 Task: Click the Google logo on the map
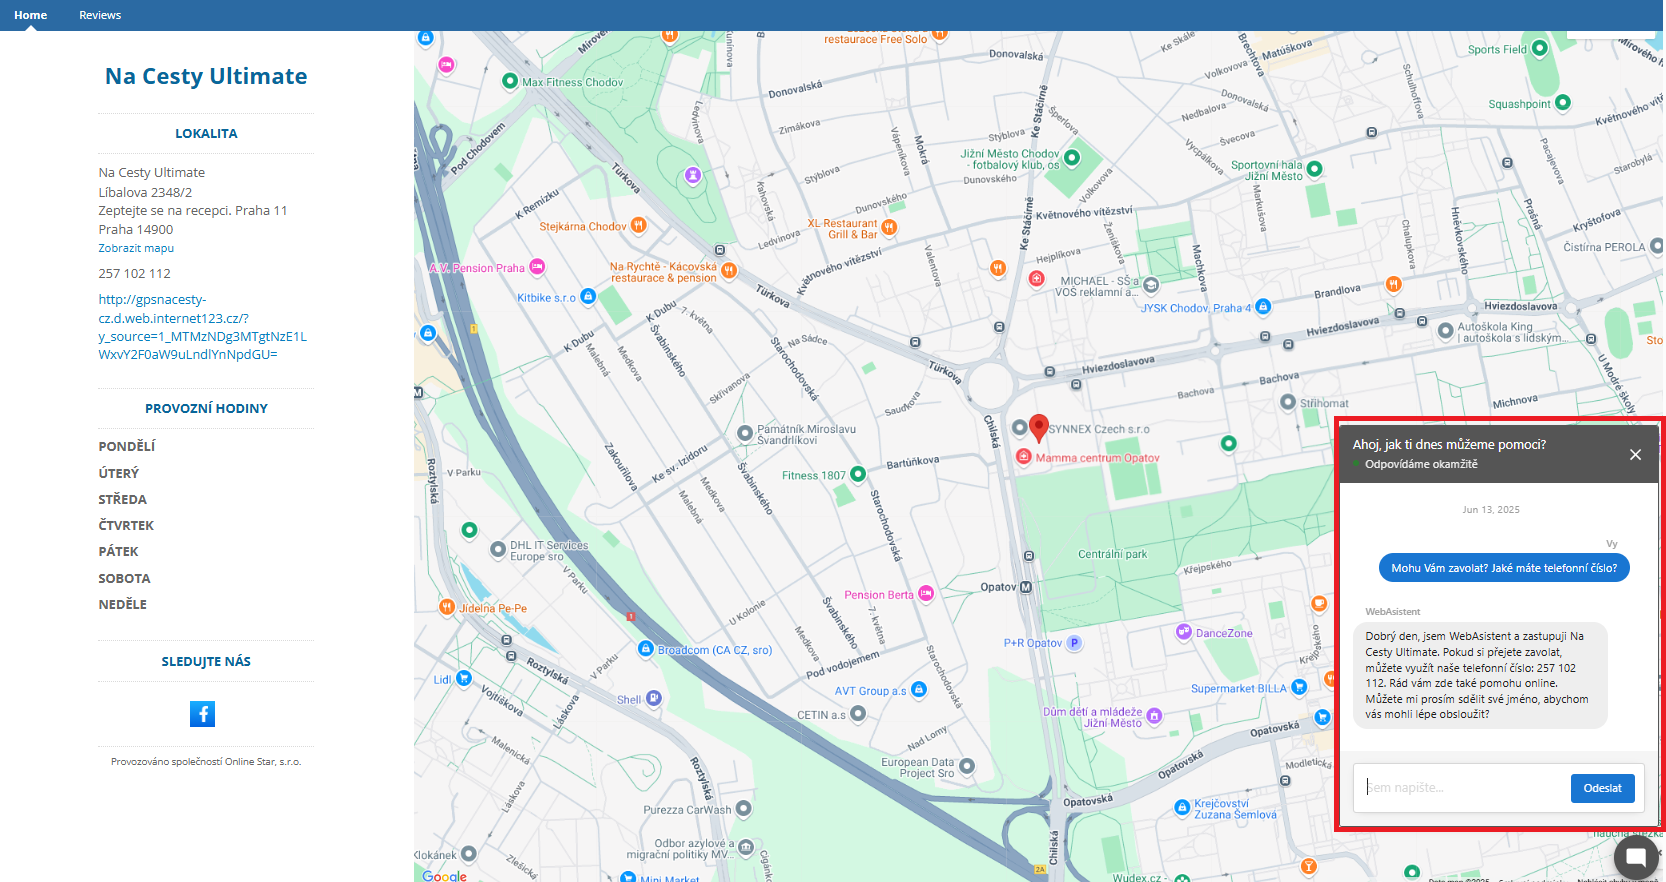(444, 875)
